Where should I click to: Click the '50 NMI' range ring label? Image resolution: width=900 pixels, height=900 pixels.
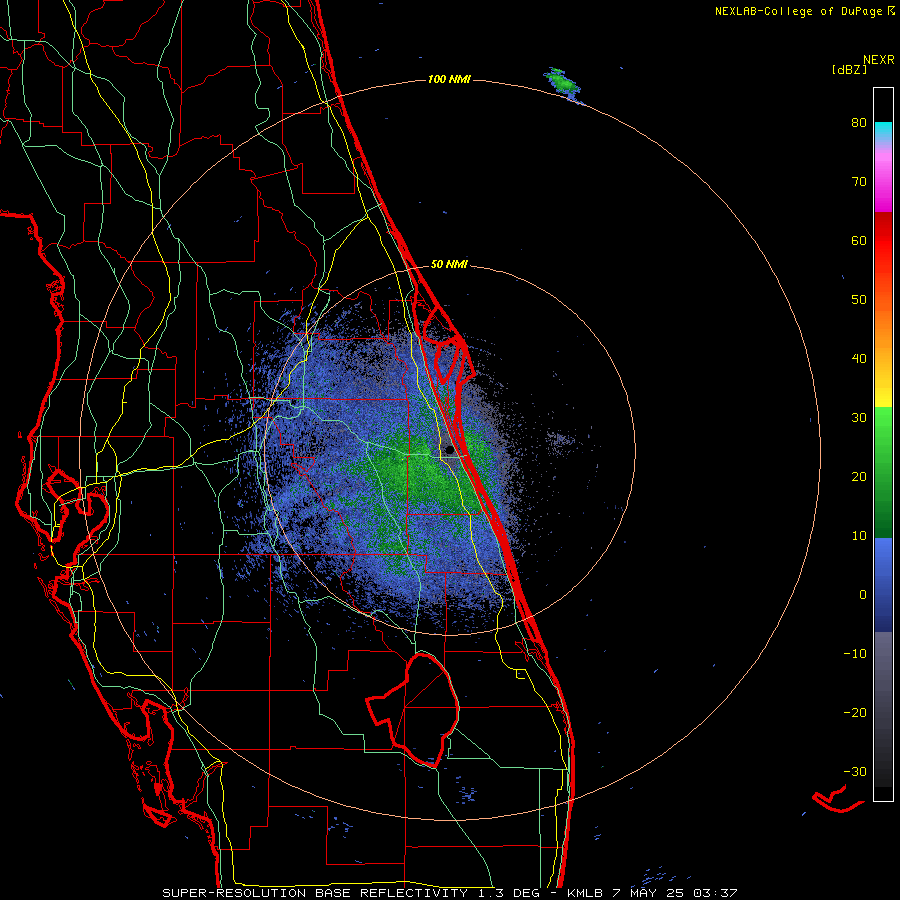point(449,265)
